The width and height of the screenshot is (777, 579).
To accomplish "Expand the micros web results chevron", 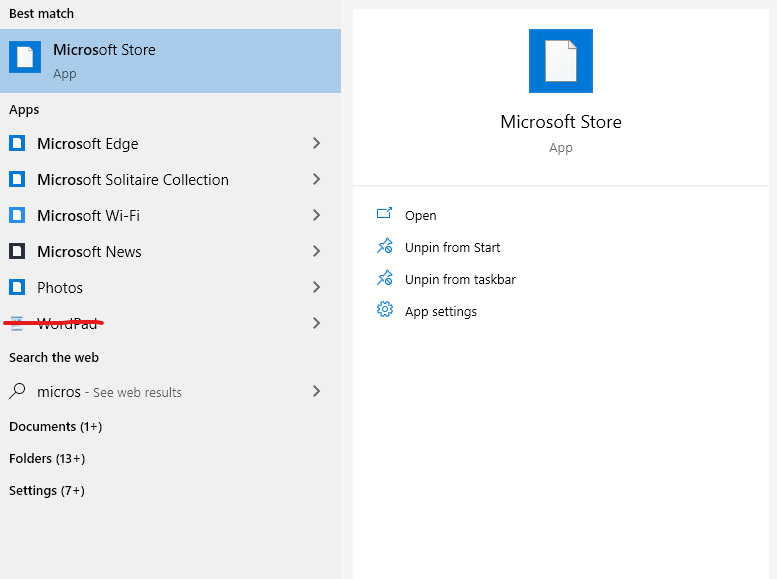I will coord(317,391).
